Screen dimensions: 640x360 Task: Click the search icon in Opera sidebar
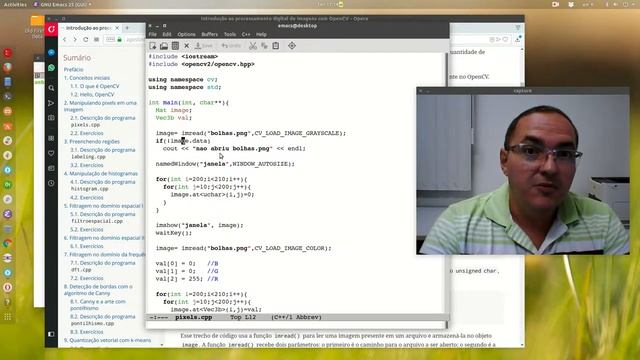click(x=51, y=88)
